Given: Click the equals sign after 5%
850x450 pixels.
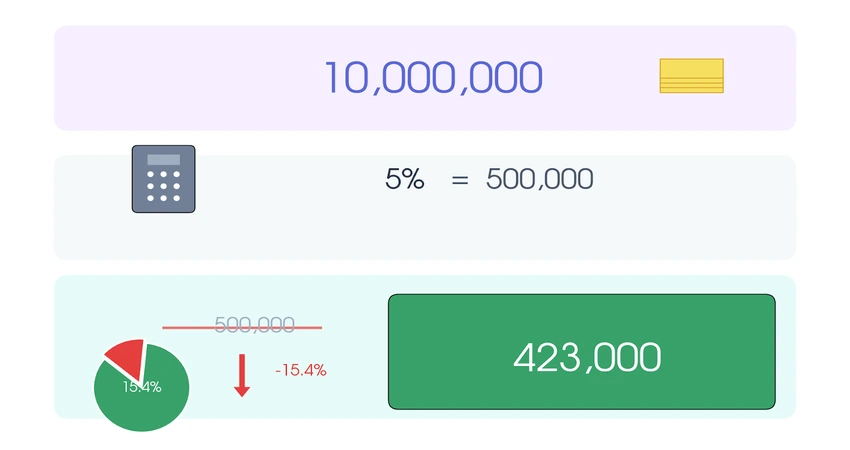Looking at the screenshot, I should [x=459, y=181].
